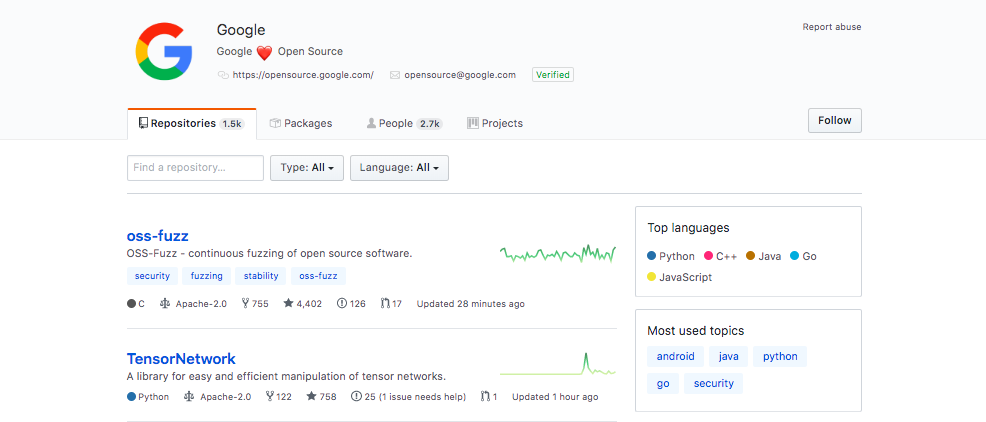Select java in Most used topics
986x422 pixels.
[728, 357]
